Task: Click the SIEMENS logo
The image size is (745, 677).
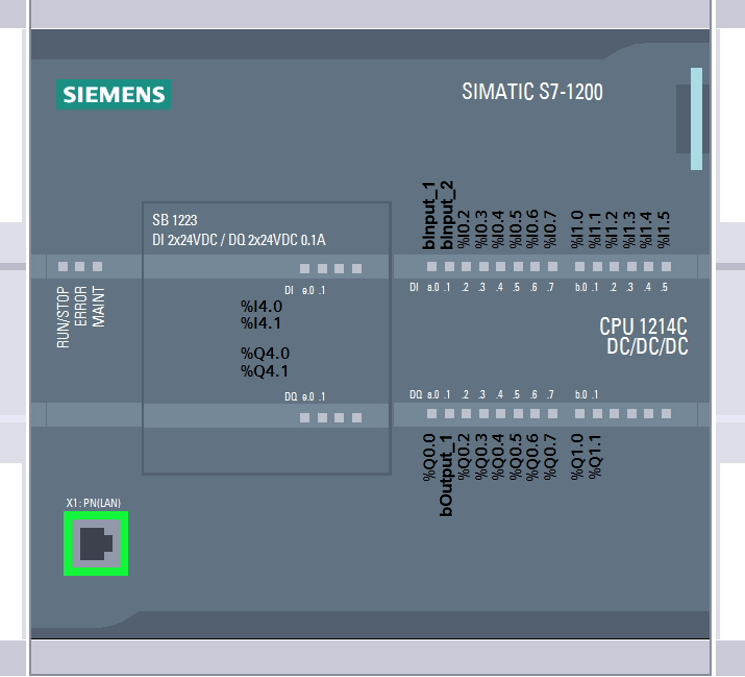Action: pos(113,95)
